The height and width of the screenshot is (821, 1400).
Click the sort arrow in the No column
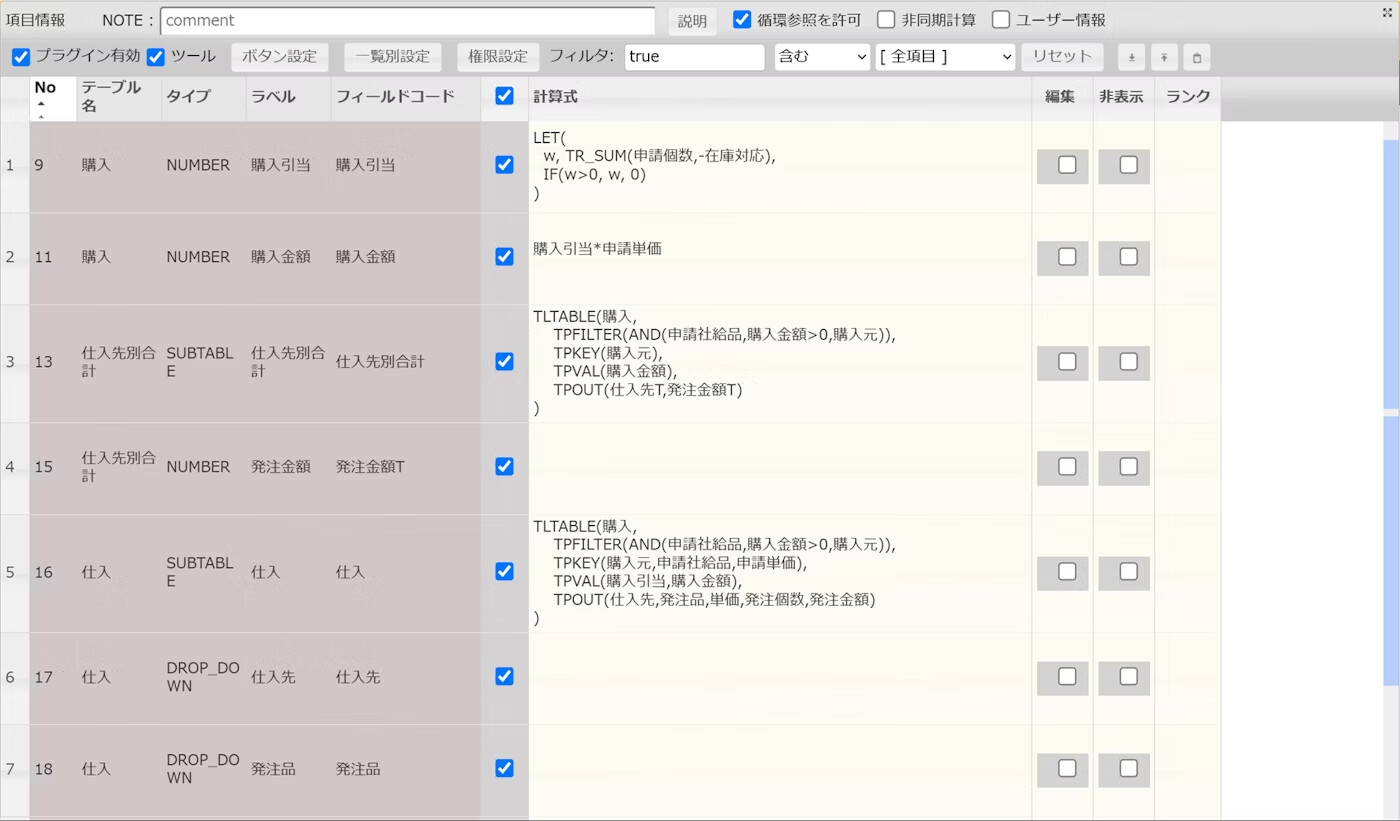(41, 104)
